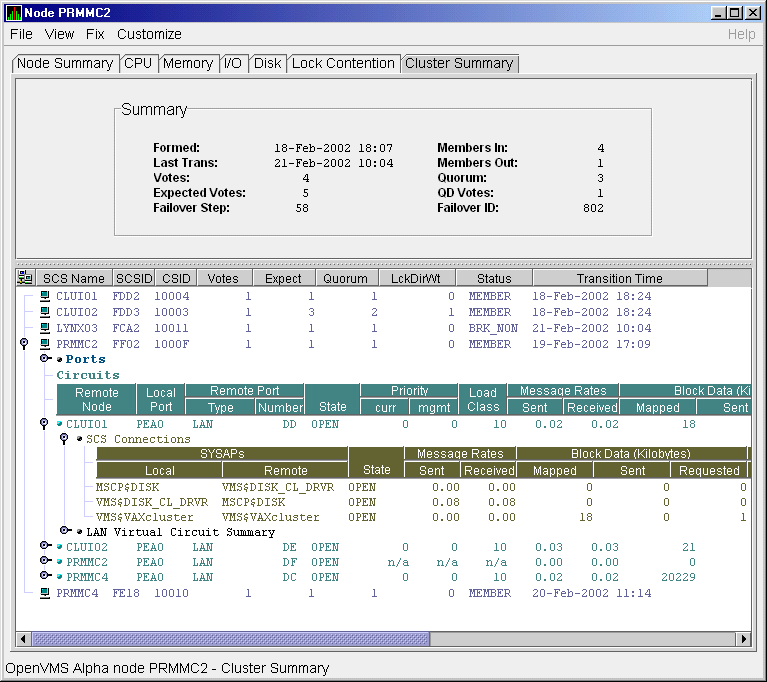Switch to the Memory tab
The image size is (767, 682).
coord(188,63)
